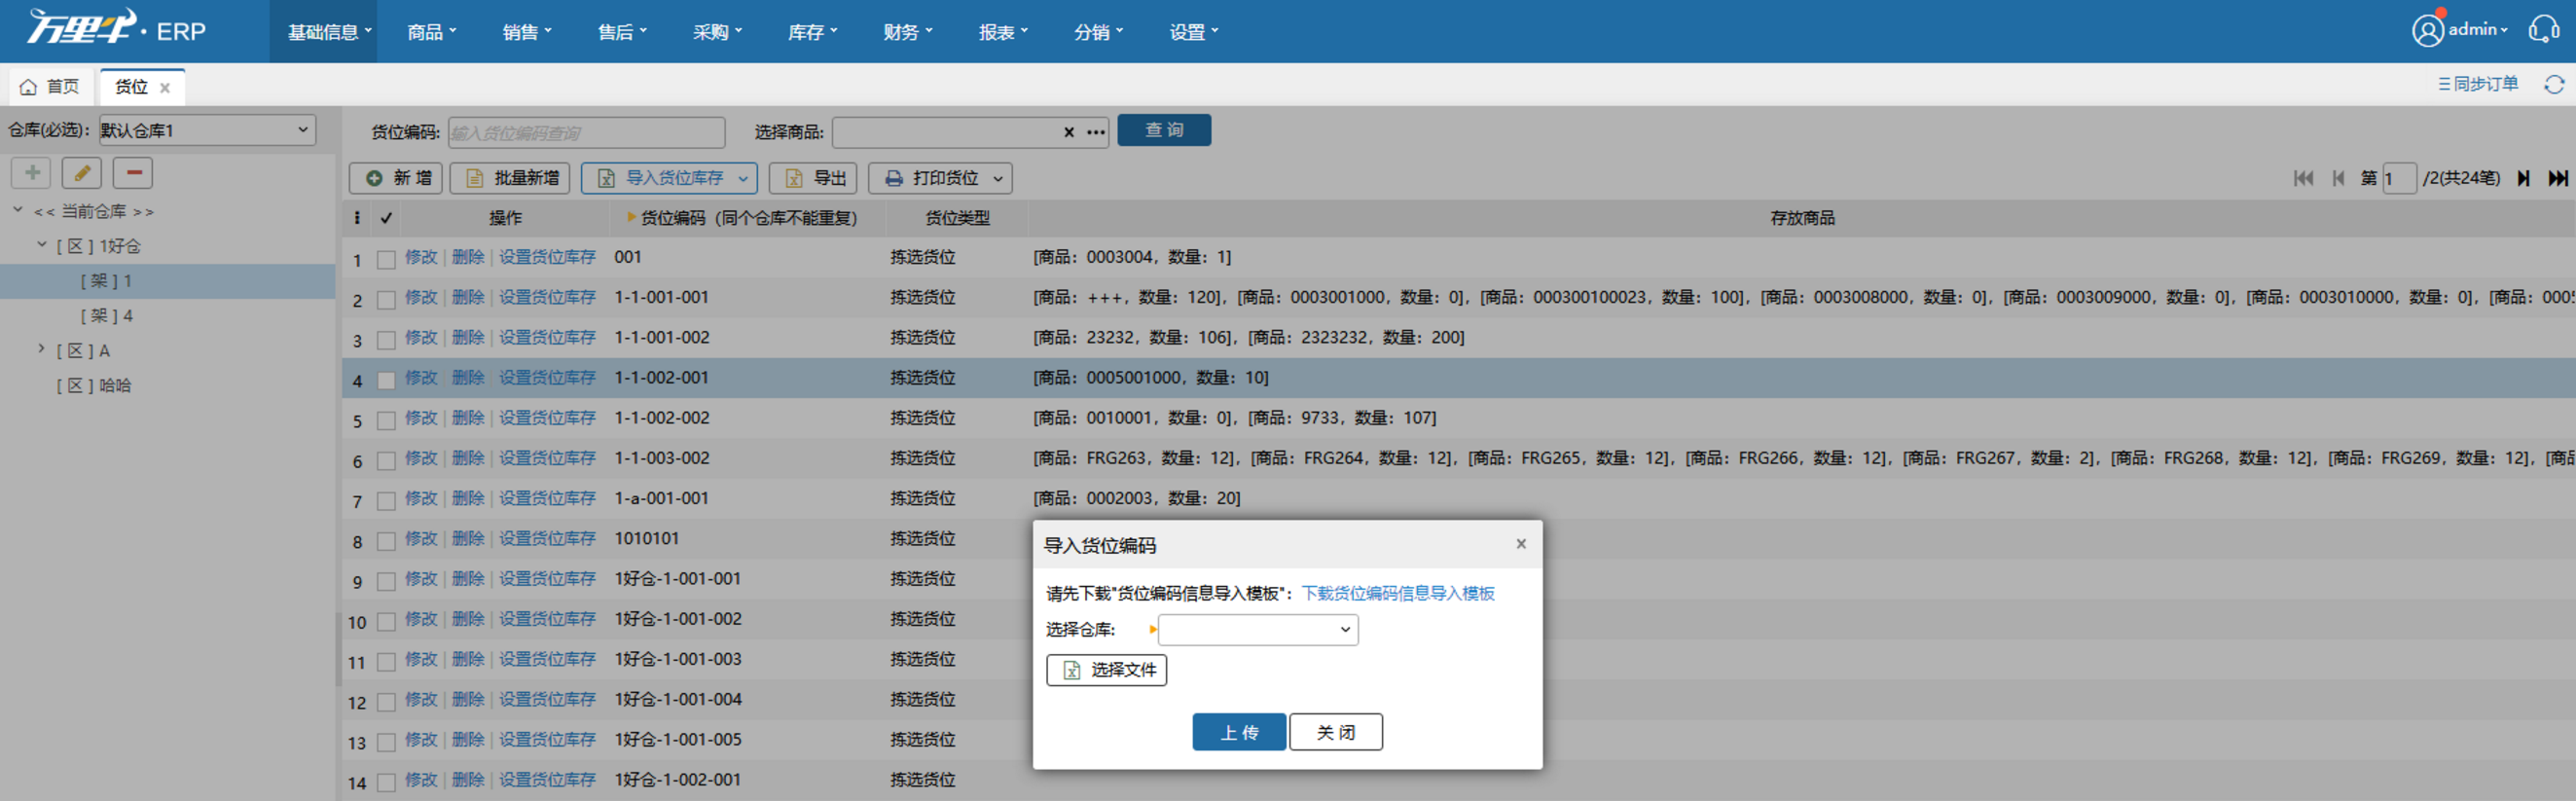Click the 上传 upload button

point(1239,732)
